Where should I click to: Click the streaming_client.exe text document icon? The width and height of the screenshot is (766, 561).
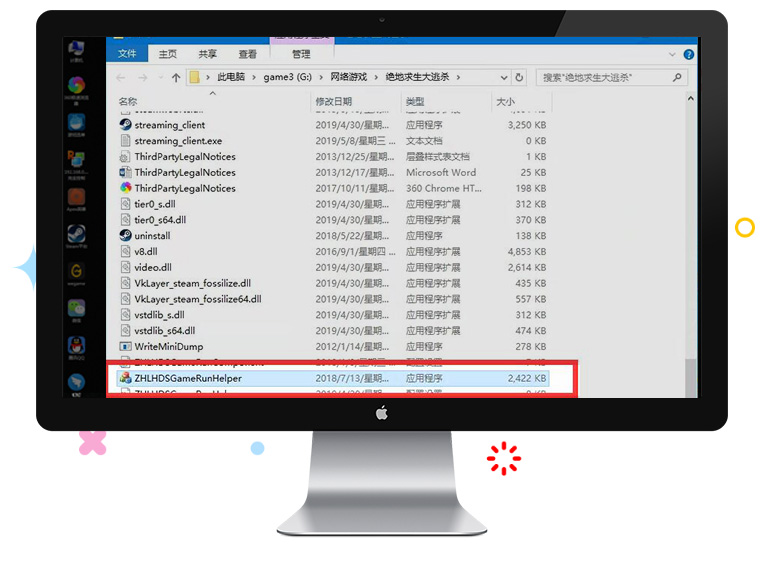coord(126,140)
